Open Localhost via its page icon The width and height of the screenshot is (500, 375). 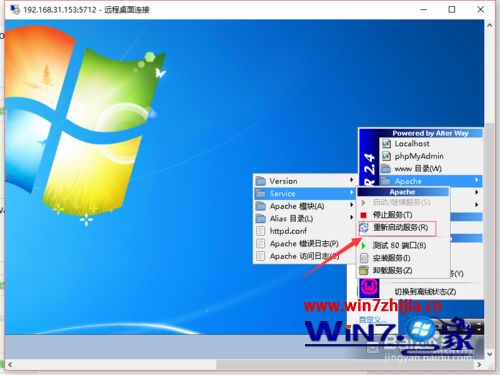(x=386, y=144)
